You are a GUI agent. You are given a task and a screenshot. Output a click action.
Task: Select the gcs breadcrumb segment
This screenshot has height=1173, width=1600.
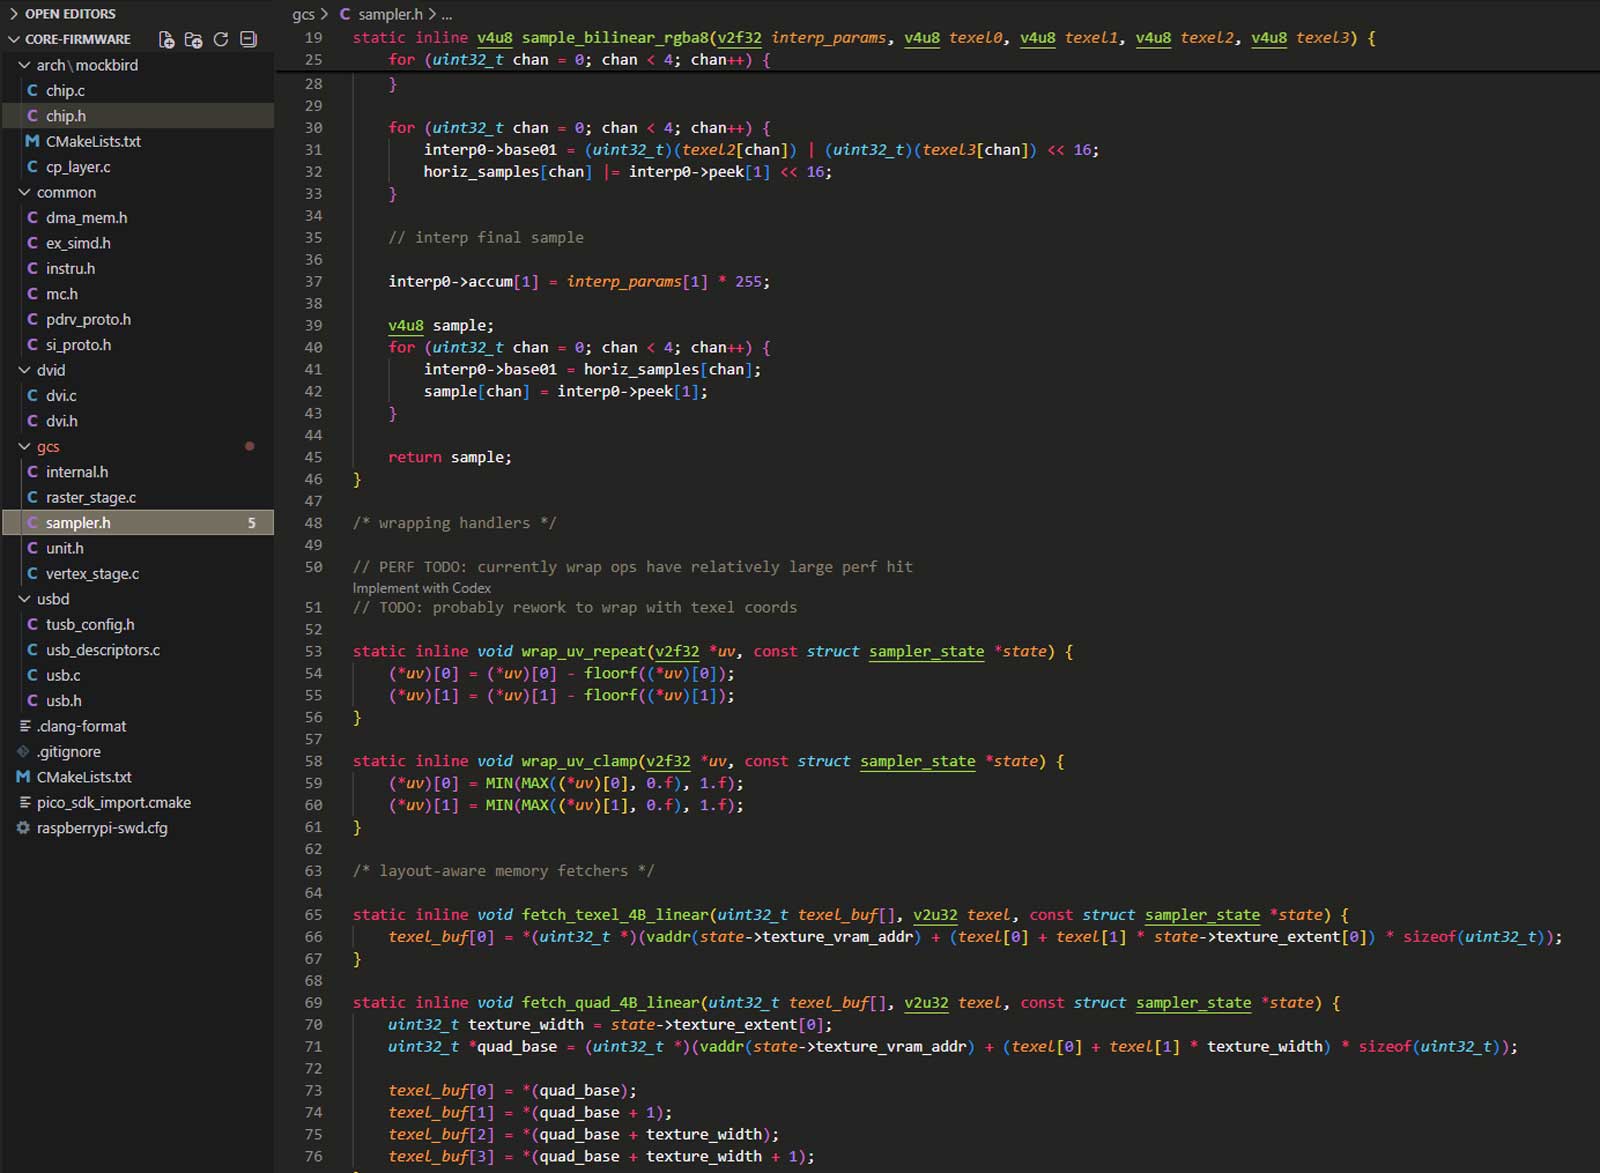(x=303, y=14)
